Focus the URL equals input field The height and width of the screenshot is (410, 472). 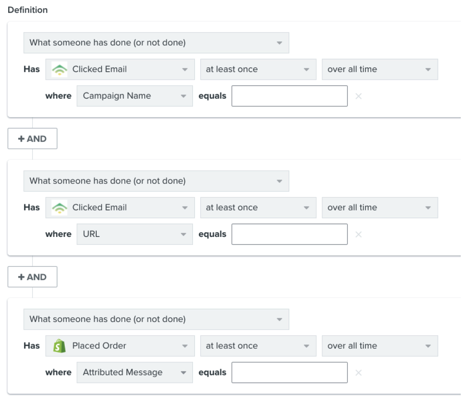pyautogui.click(x=290, y=234)
